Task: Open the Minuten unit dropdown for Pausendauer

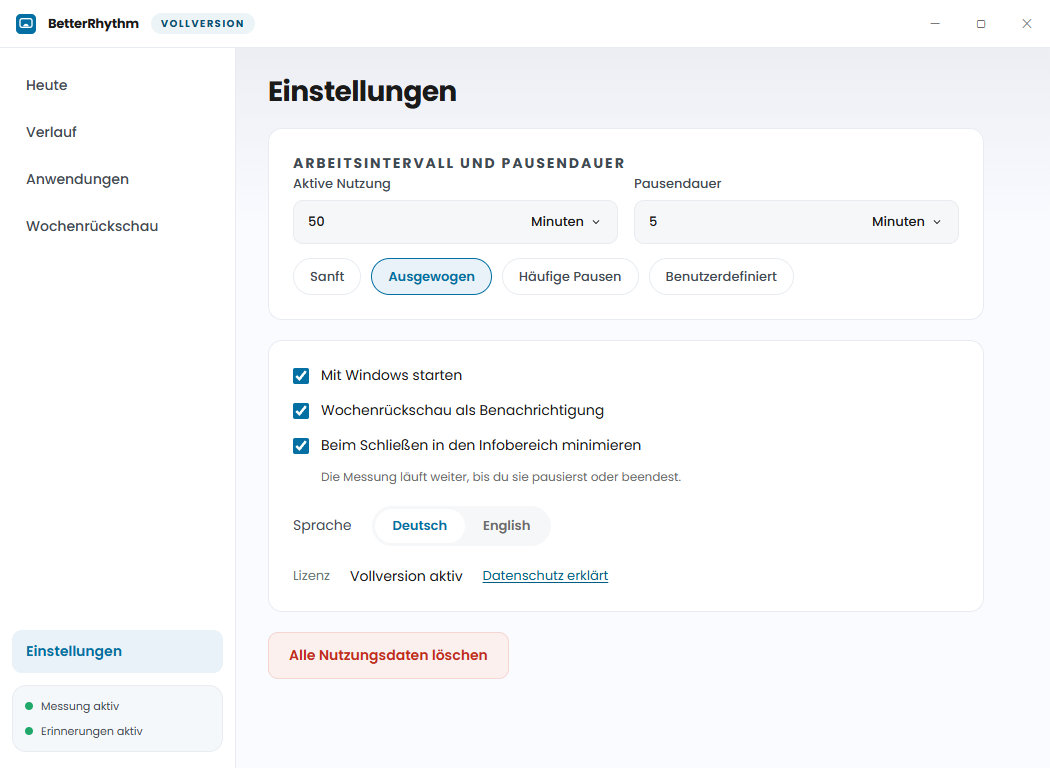Action: pyautogui.click(x=906, y=222)
